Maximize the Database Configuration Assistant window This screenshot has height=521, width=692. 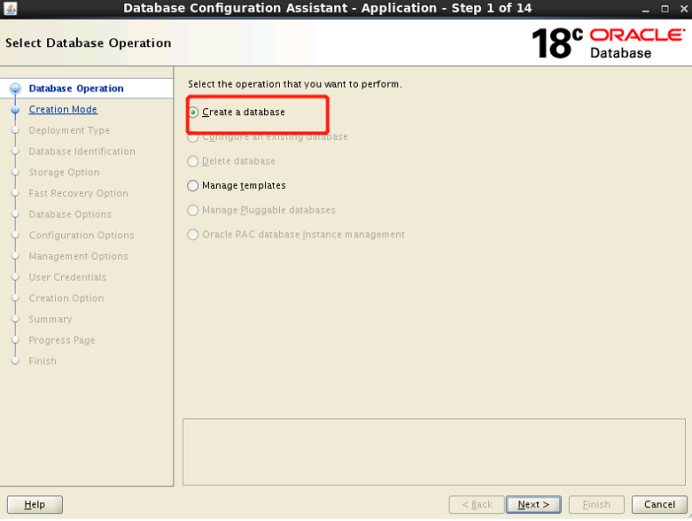tap(665, 9)
